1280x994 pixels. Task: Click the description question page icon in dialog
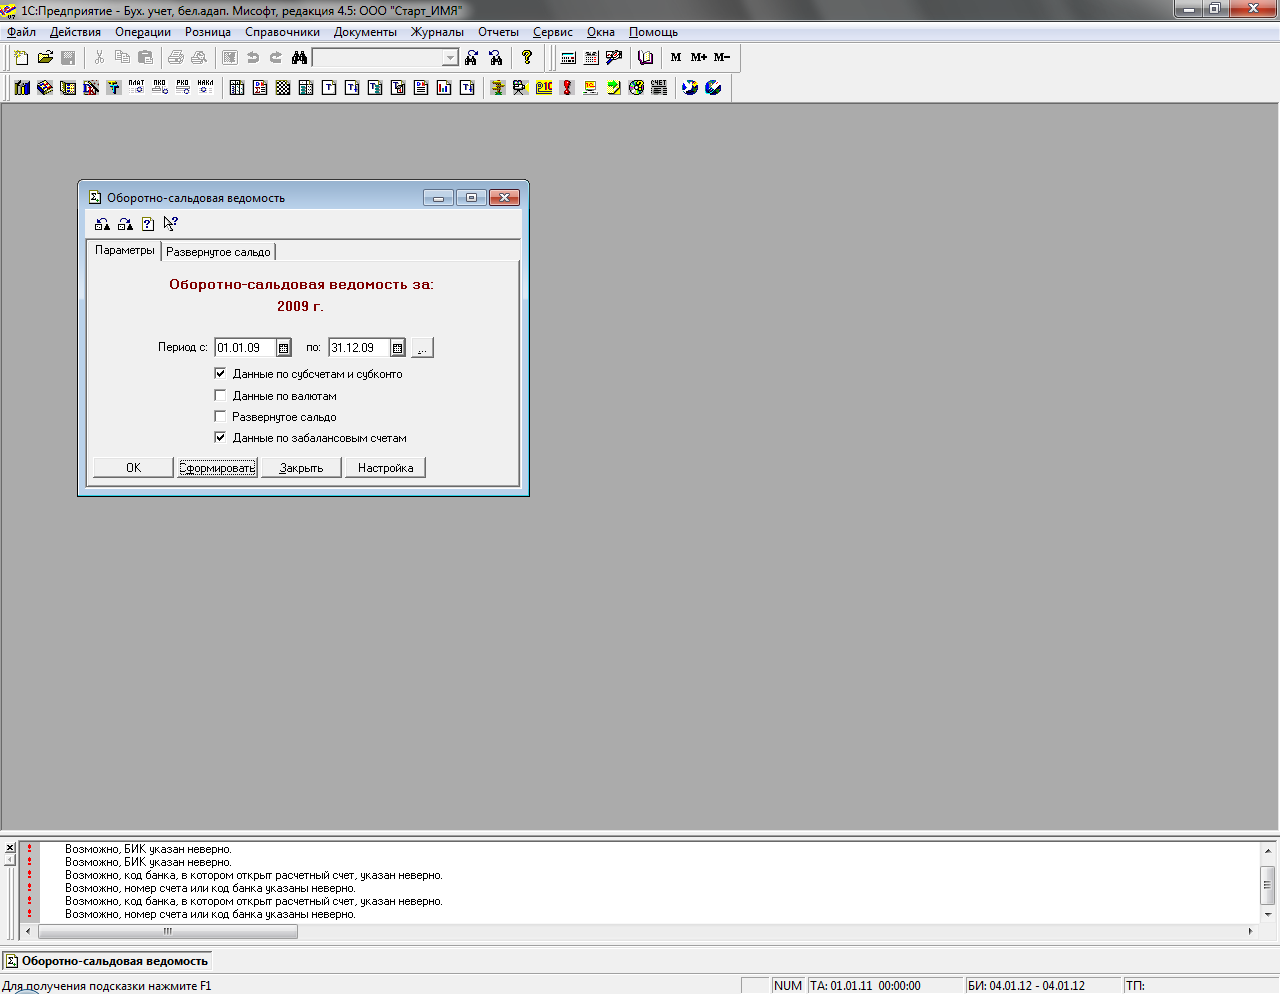[x=148, y=224]
